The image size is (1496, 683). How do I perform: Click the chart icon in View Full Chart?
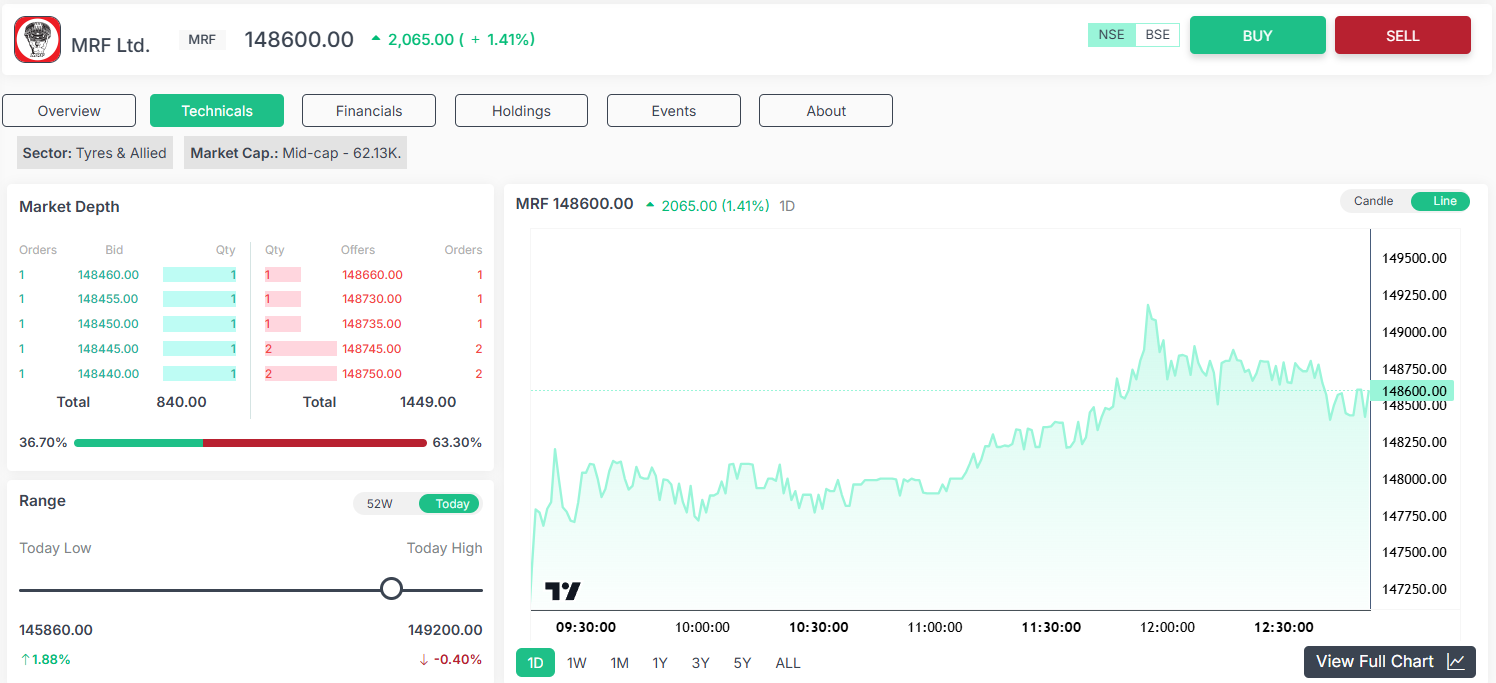1456,662
